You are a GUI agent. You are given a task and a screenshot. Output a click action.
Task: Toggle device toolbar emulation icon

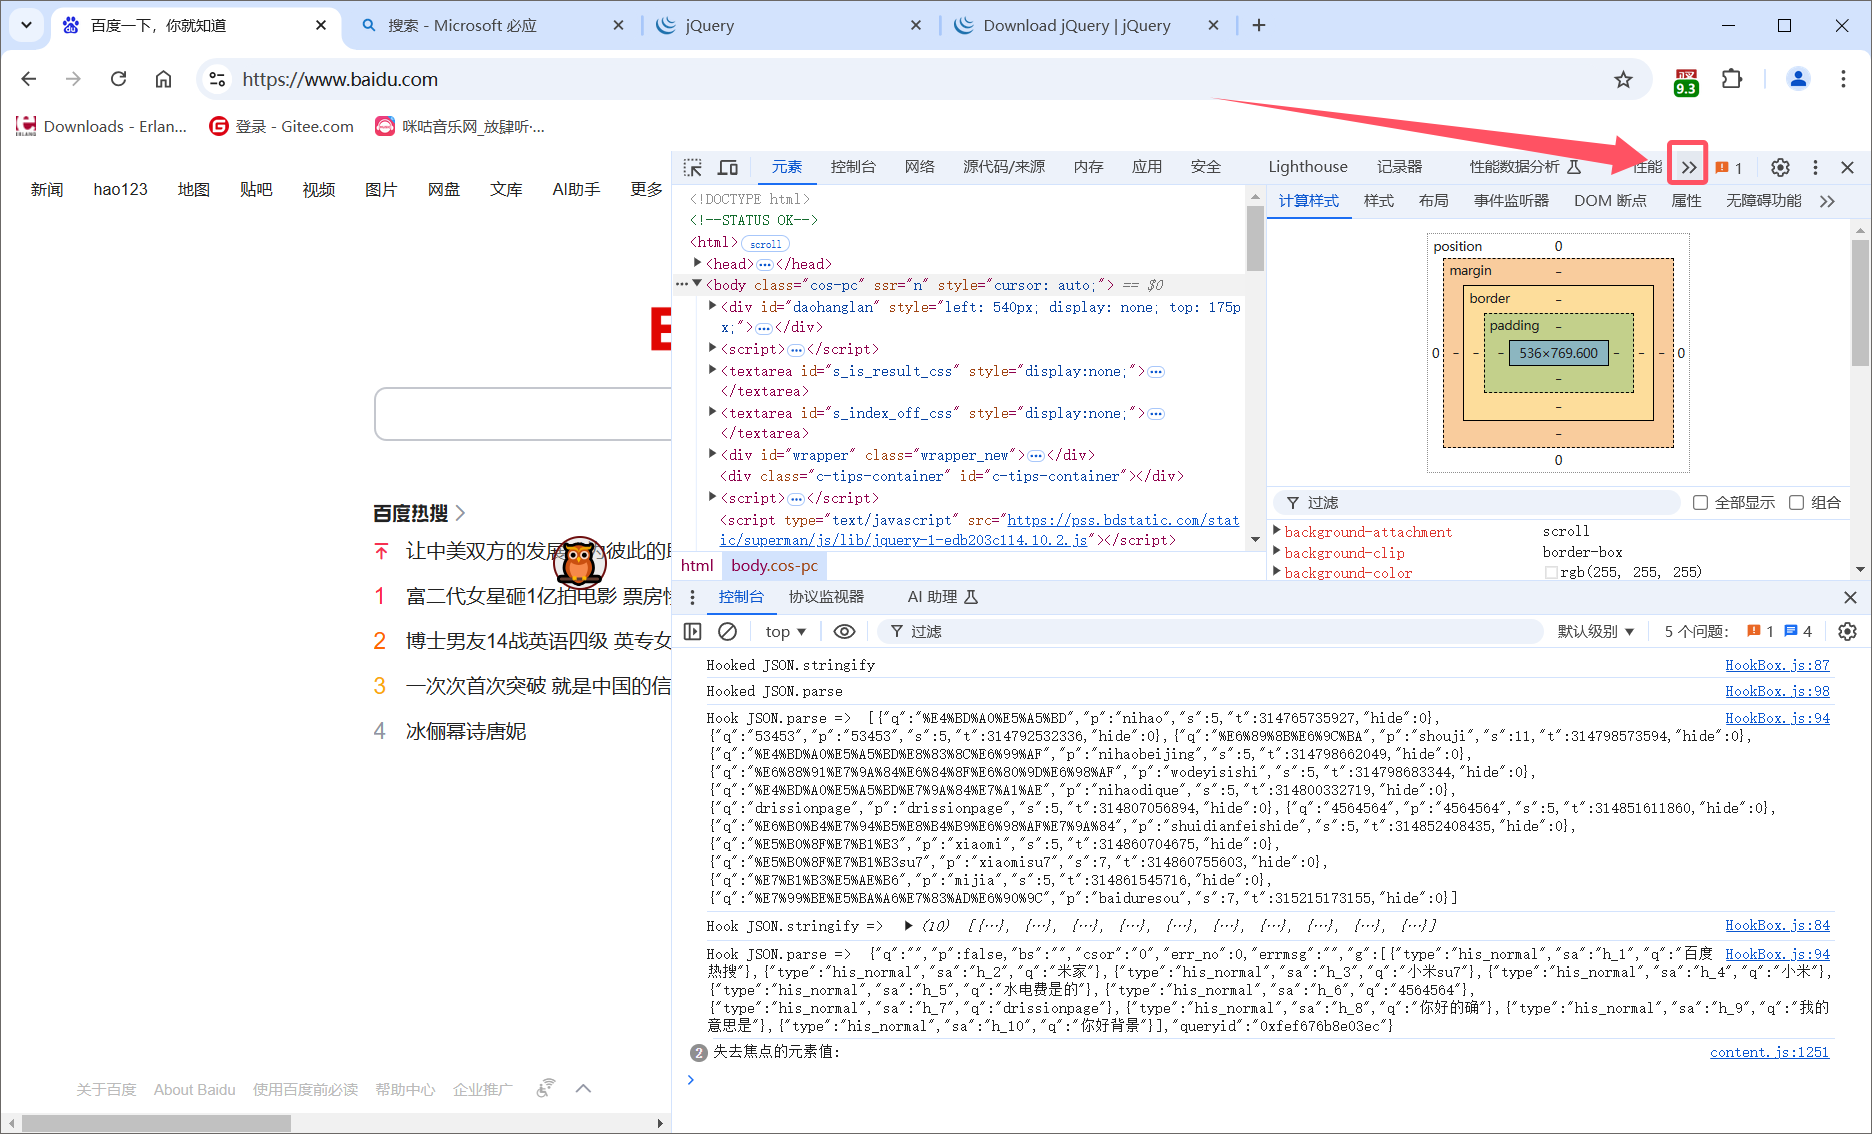click(x=728, y=167)
